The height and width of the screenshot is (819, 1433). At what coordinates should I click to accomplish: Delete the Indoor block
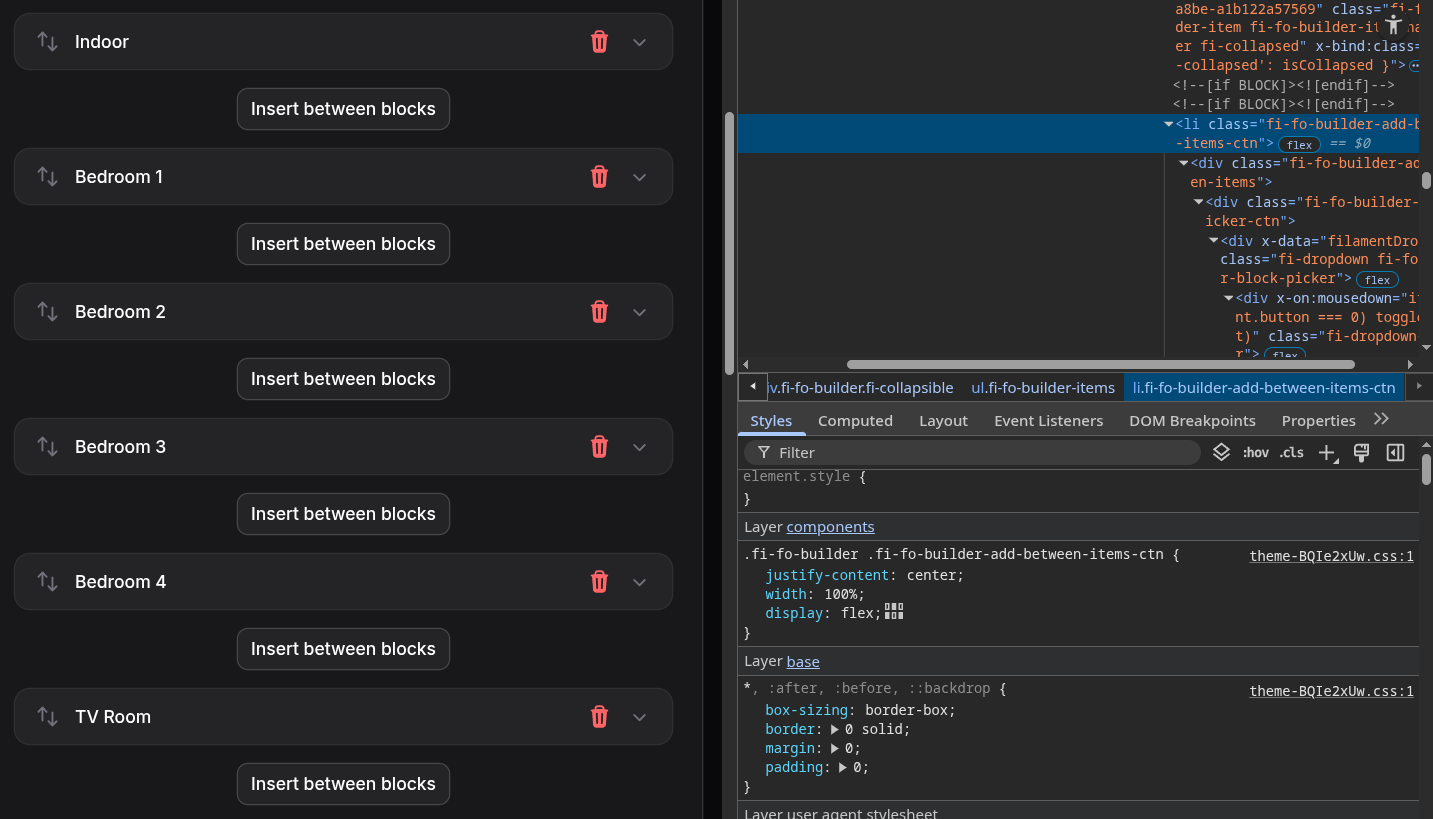click(599, 42)
